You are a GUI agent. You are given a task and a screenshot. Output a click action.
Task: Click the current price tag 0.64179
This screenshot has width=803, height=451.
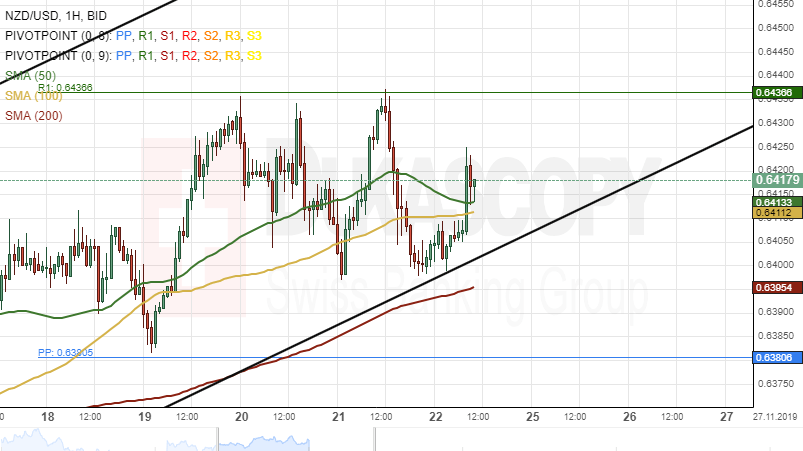tap(777, 180)
